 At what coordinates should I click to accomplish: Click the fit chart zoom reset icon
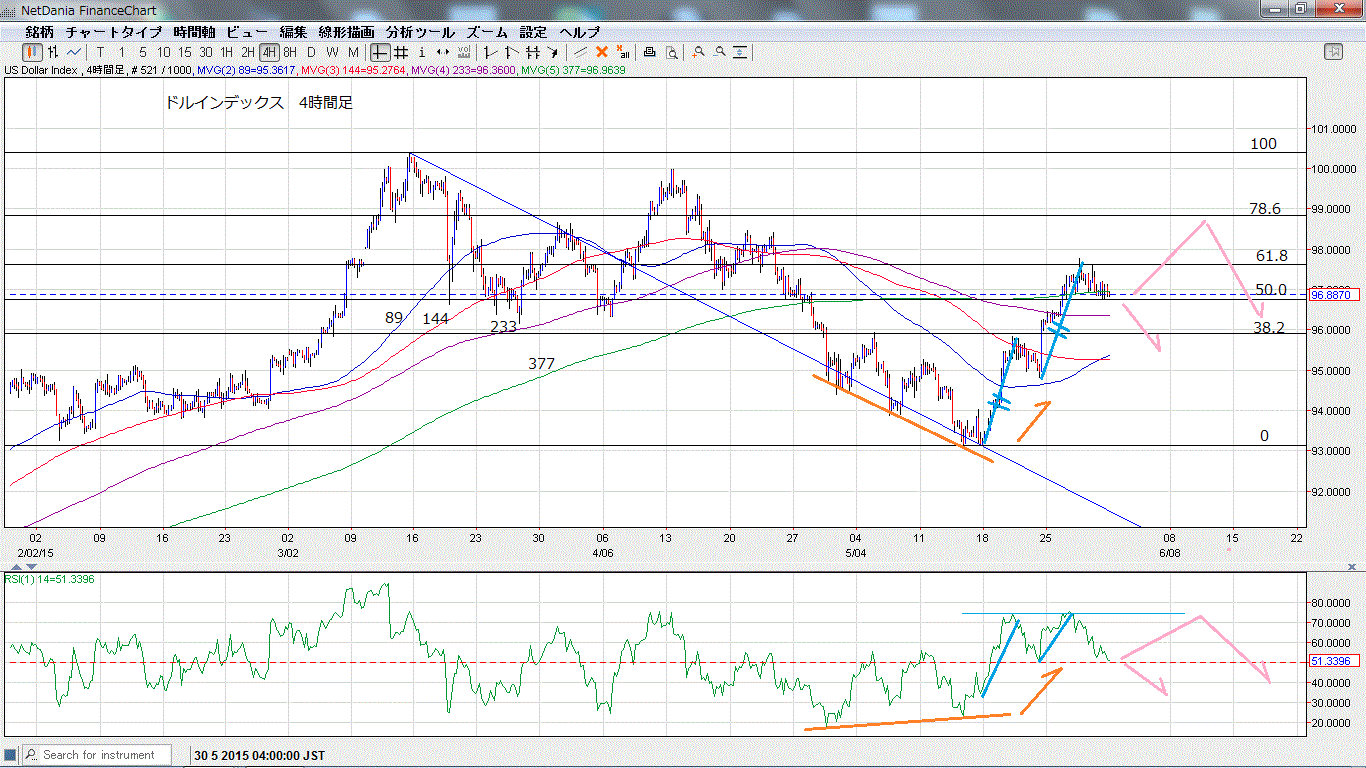click(x=740, y=52)
